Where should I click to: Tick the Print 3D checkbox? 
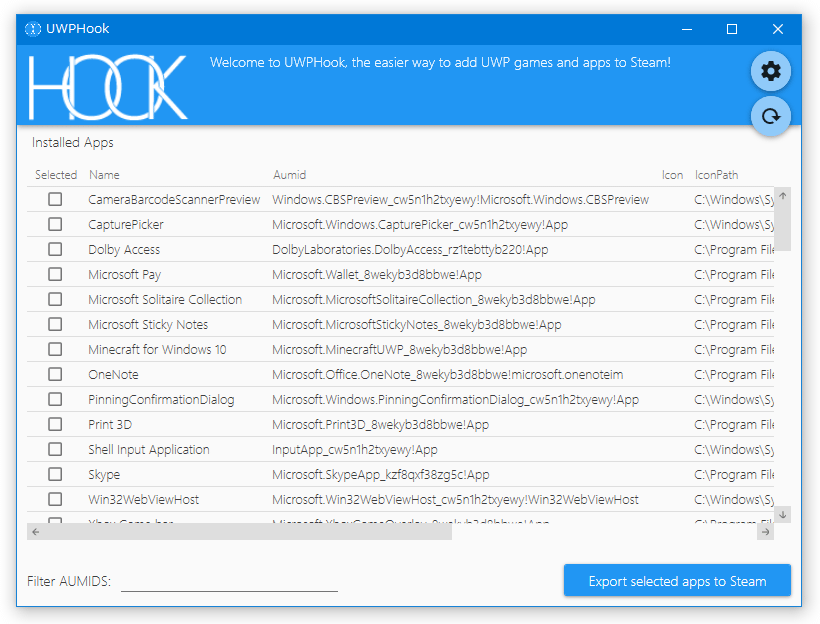point(55,424)
